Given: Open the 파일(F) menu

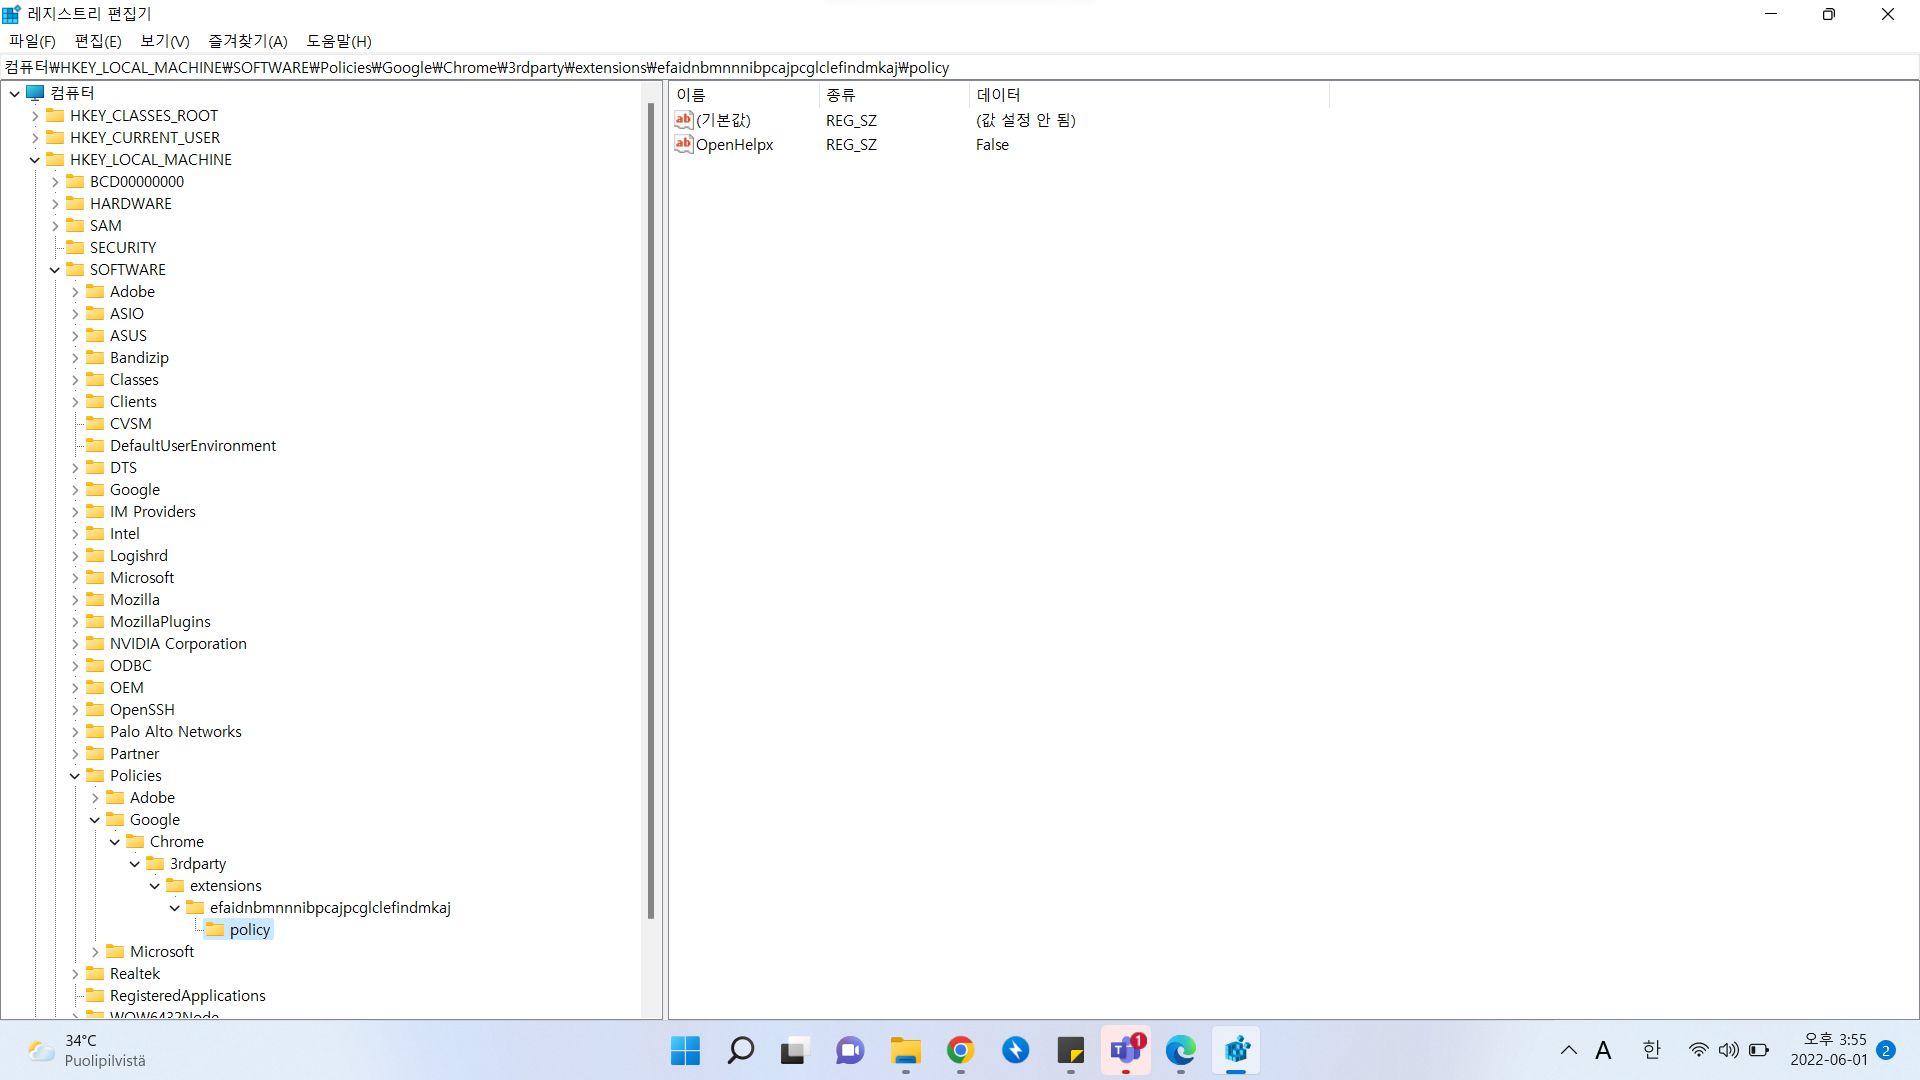Looking at the screenshot, I should coord(30,41).
